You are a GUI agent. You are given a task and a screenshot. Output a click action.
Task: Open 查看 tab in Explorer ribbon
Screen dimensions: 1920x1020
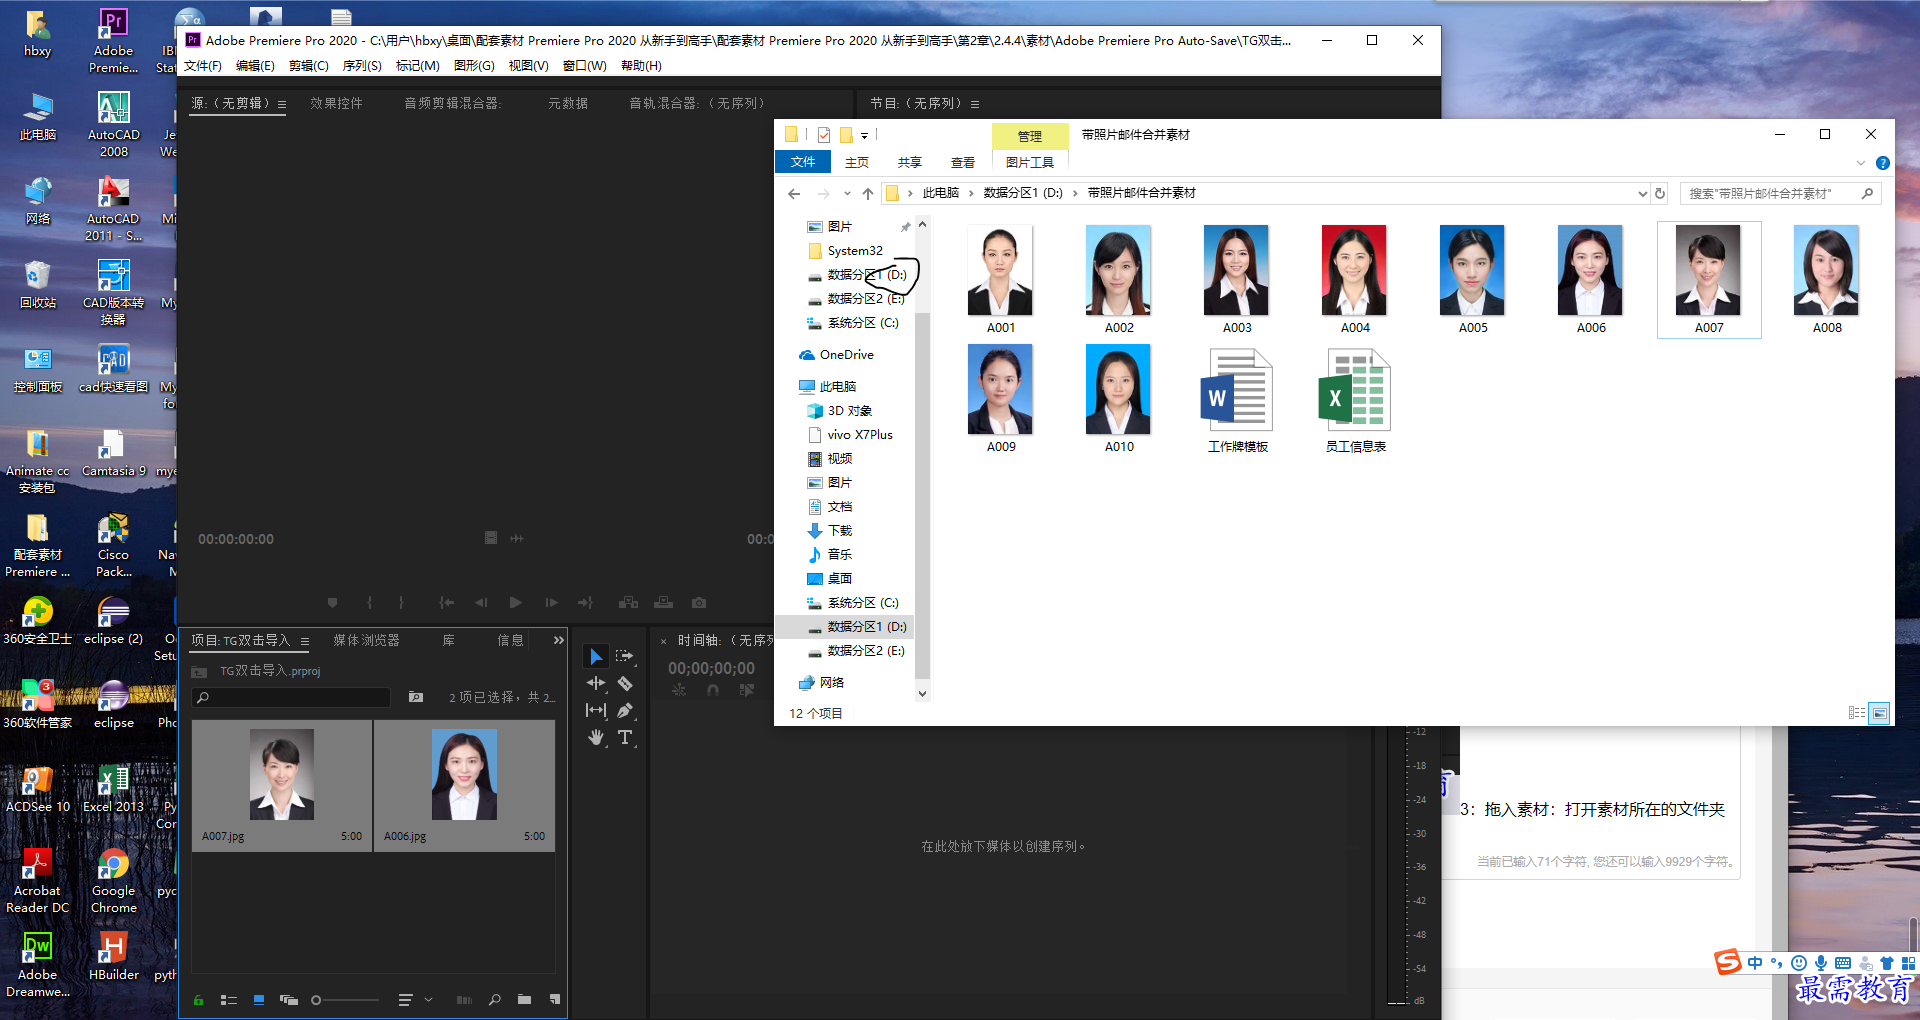coord(963,162)
